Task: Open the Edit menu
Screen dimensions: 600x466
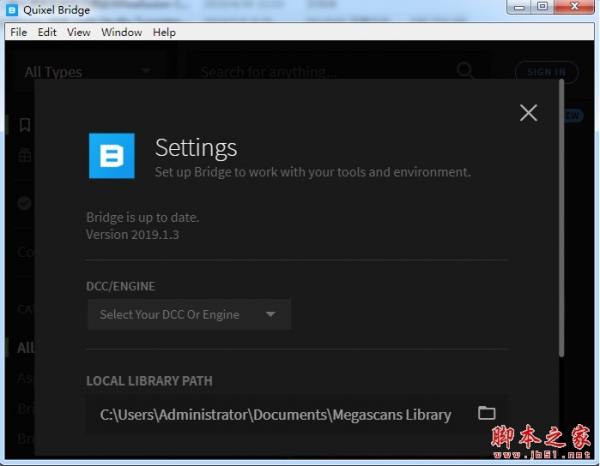Action: tap(47, 32)
